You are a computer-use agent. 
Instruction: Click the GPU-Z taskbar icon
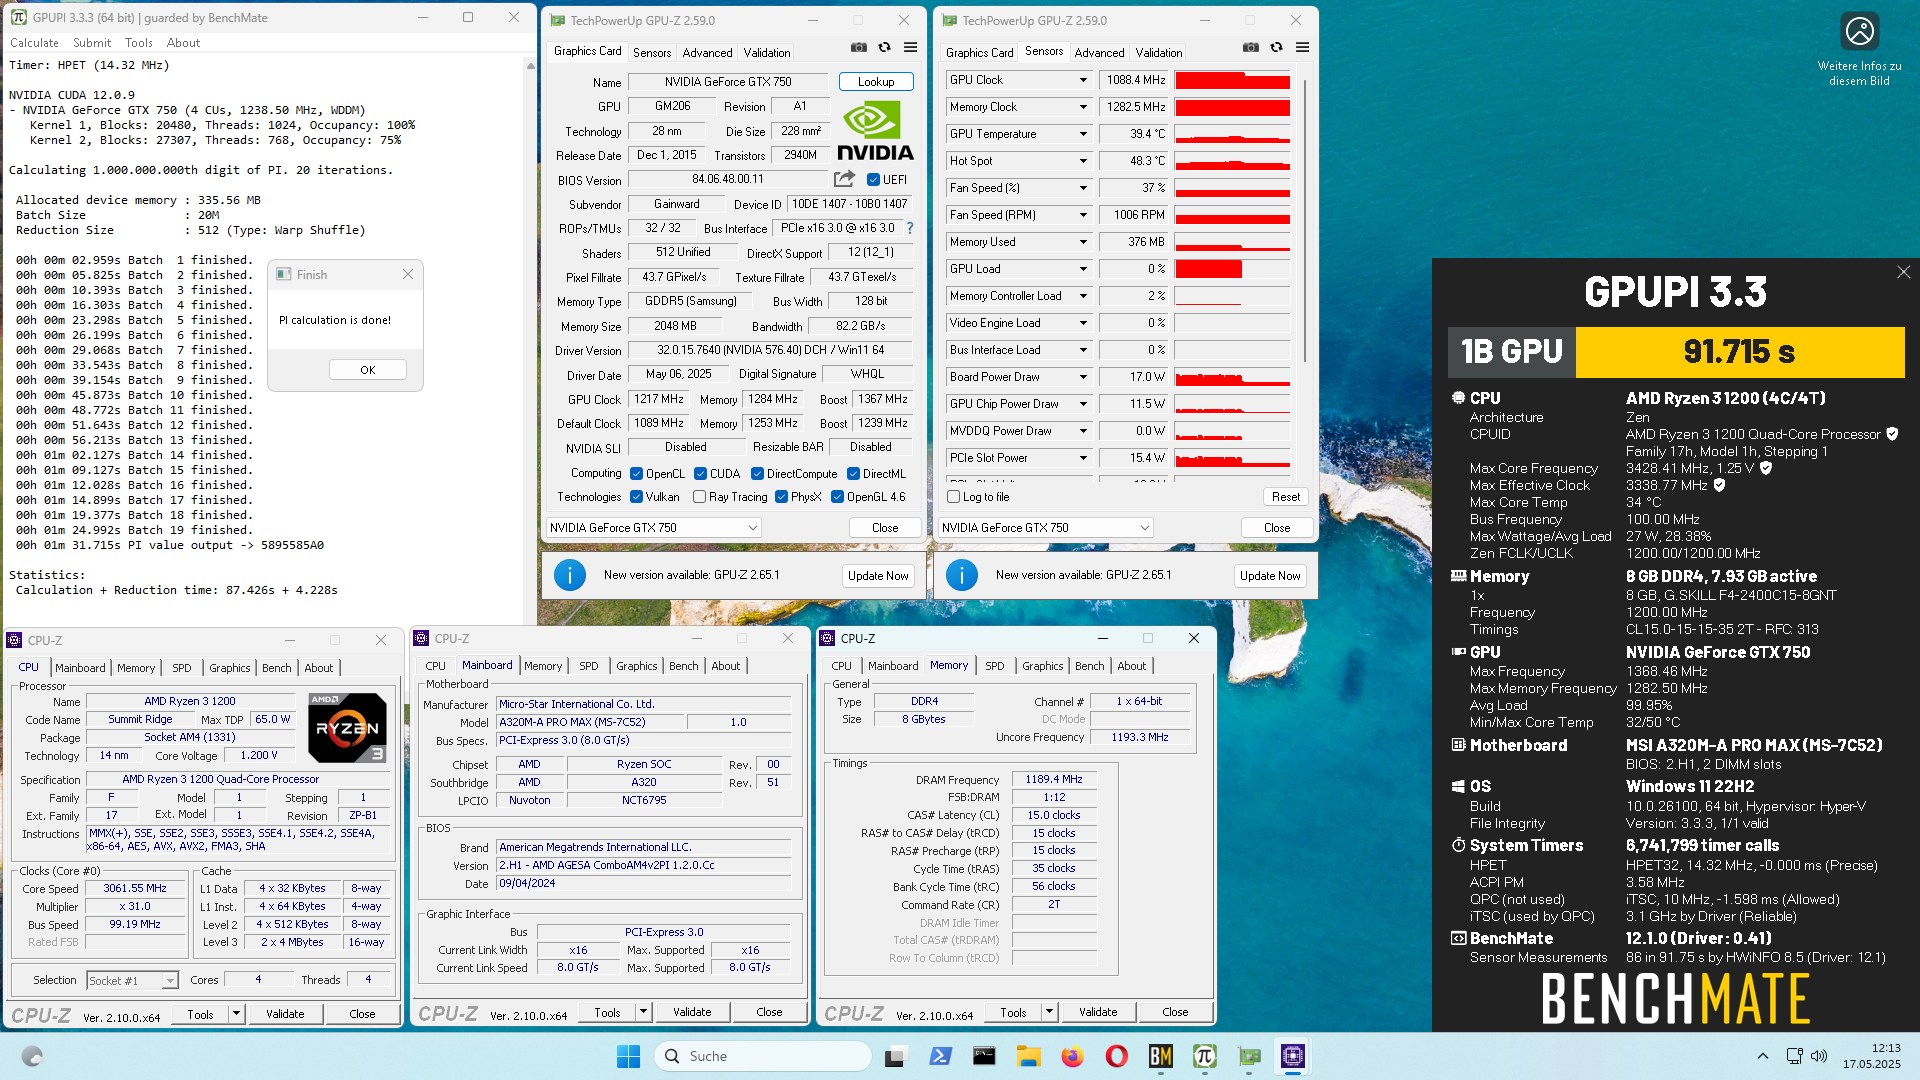(1248, 1056)
